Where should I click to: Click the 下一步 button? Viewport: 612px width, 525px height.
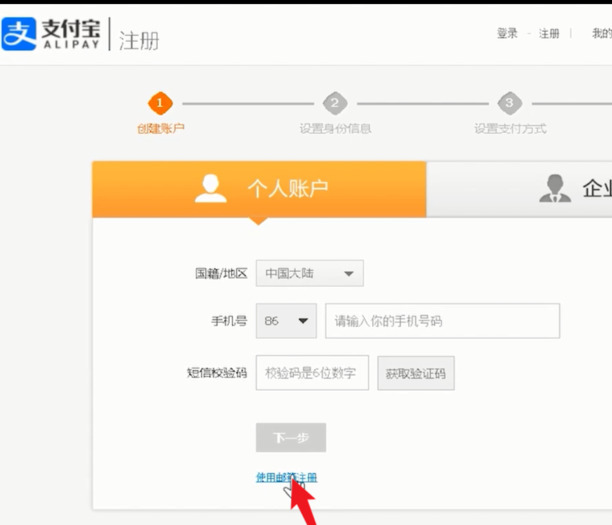pyautogui.click(x=291, y=438)
